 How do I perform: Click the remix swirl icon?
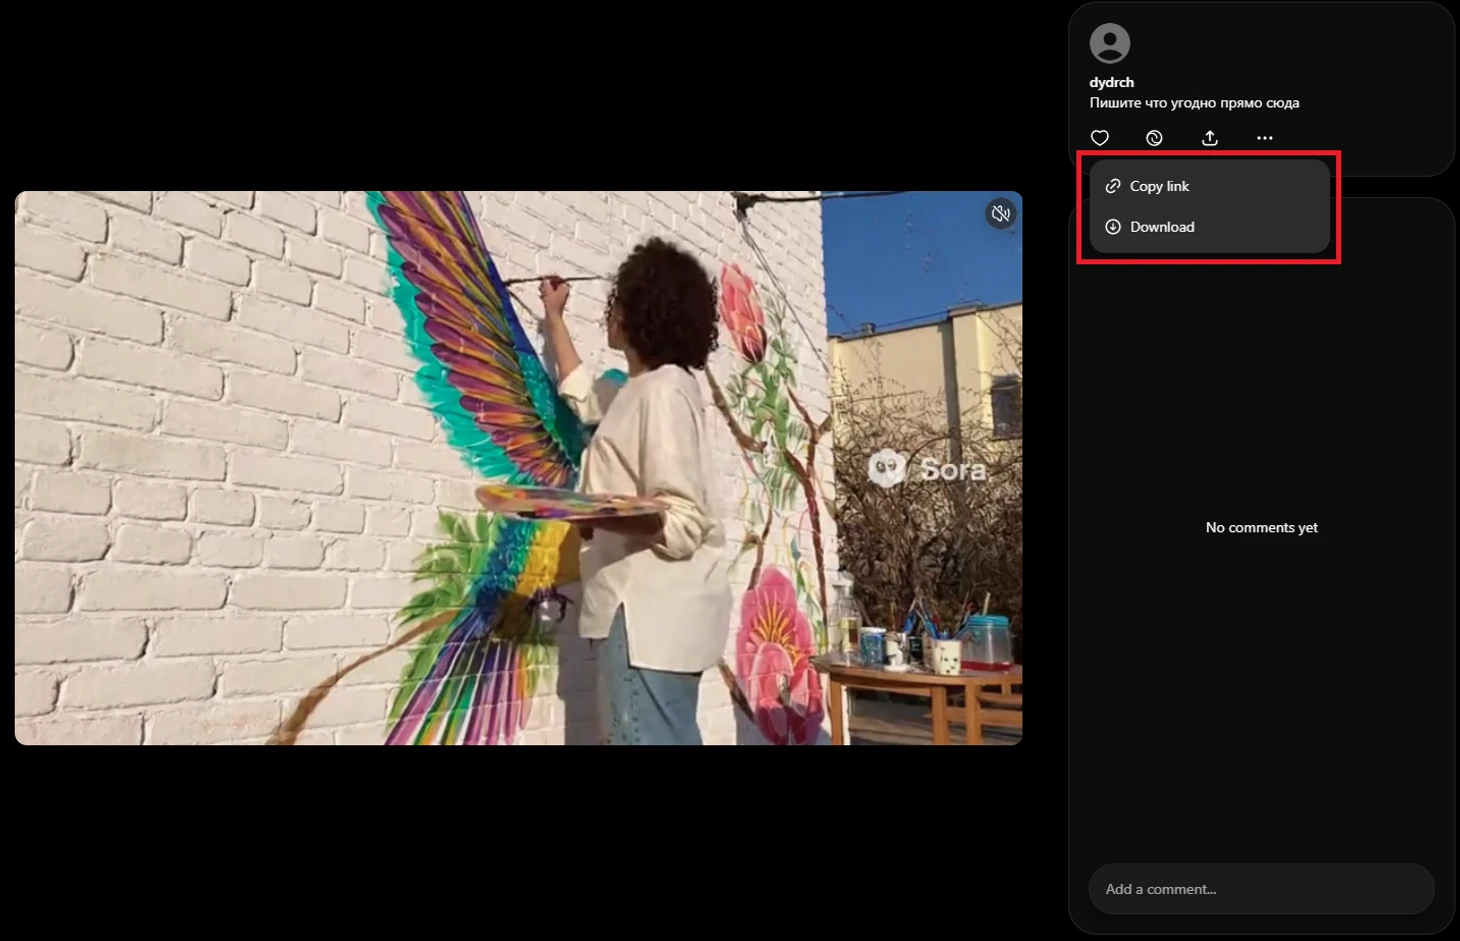pyautogui.click(x=1154, y=138)
